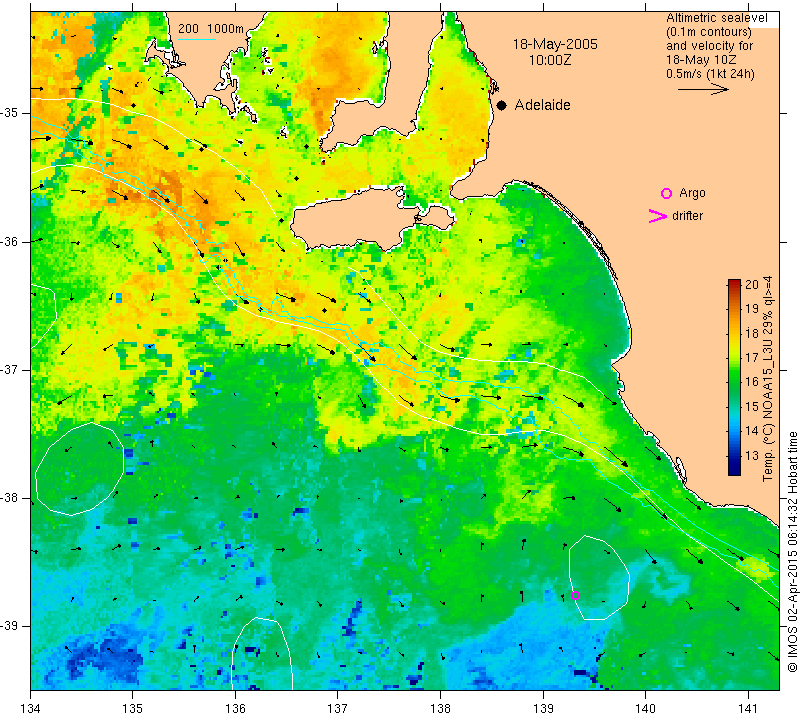The height and width of the screenshot is (720, 800).
Task: Click the longitude axis label '139'
Action: coord(543,708)
